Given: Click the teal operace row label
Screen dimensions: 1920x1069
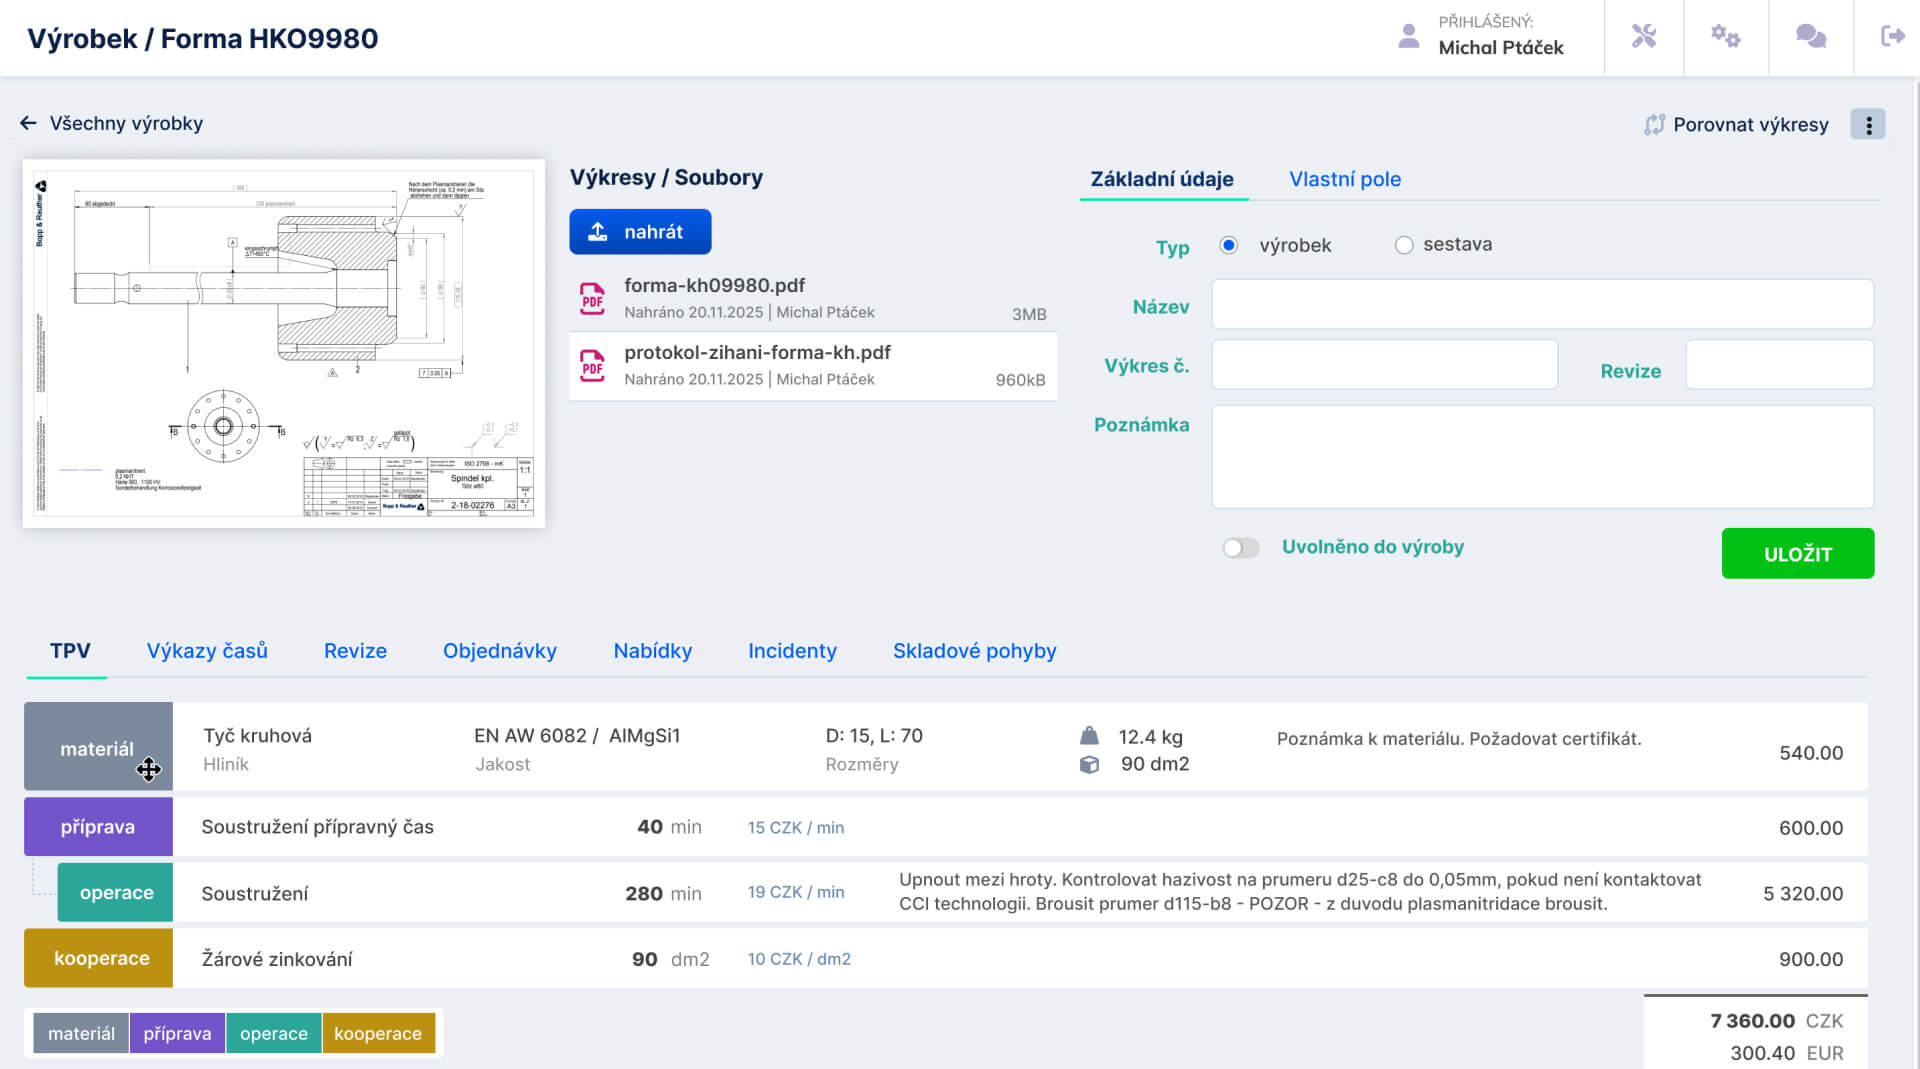Looking at the screenshot, I should pos(115,892).
